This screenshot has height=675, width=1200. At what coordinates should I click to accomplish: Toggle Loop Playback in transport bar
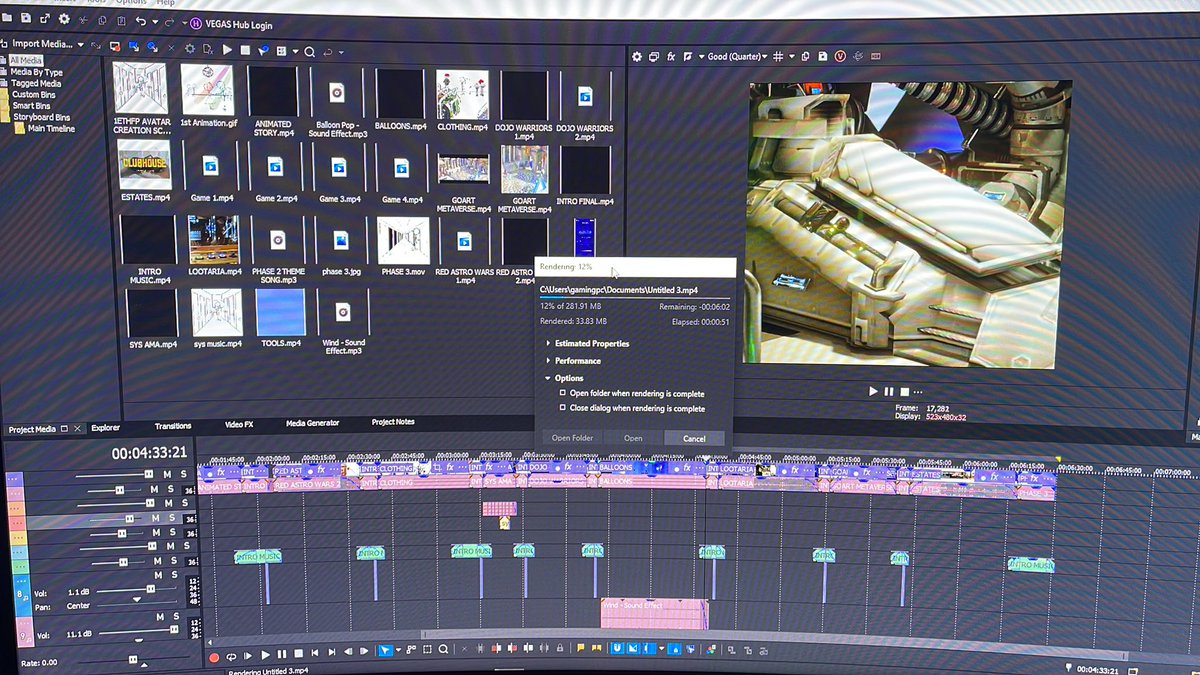click(x=231, y=656)
